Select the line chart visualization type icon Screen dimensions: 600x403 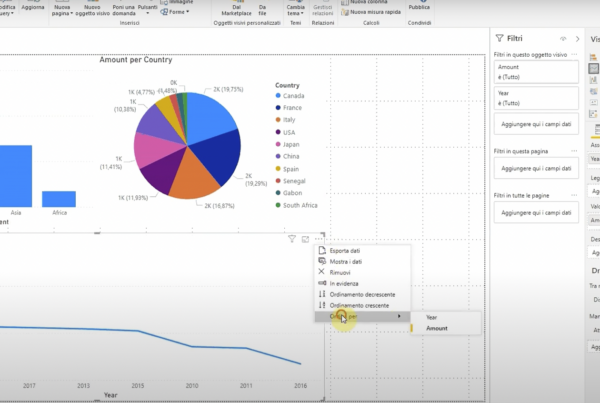pos(593,69)
